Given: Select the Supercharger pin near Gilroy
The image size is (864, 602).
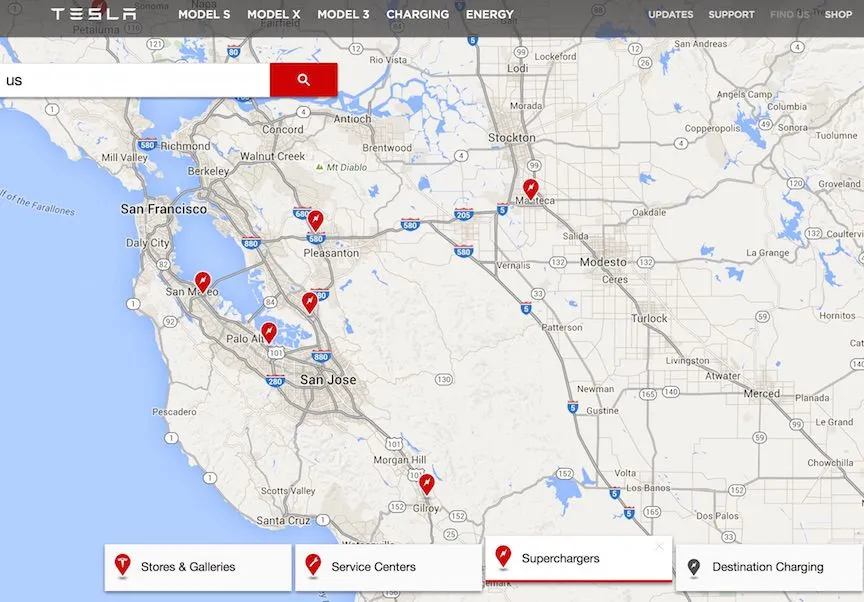Looking at the screenshot, I should coord(427,484).
